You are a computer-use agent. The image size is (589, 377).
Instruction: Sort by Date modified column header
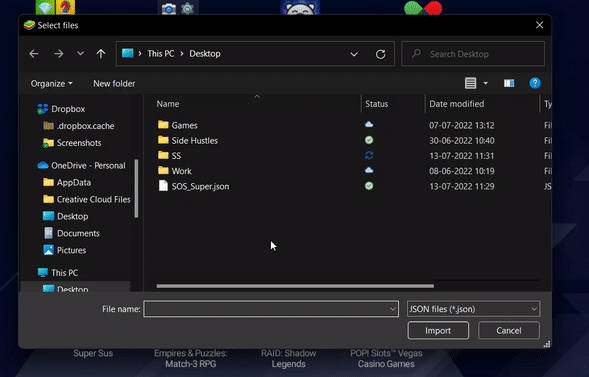coord(456,104)
